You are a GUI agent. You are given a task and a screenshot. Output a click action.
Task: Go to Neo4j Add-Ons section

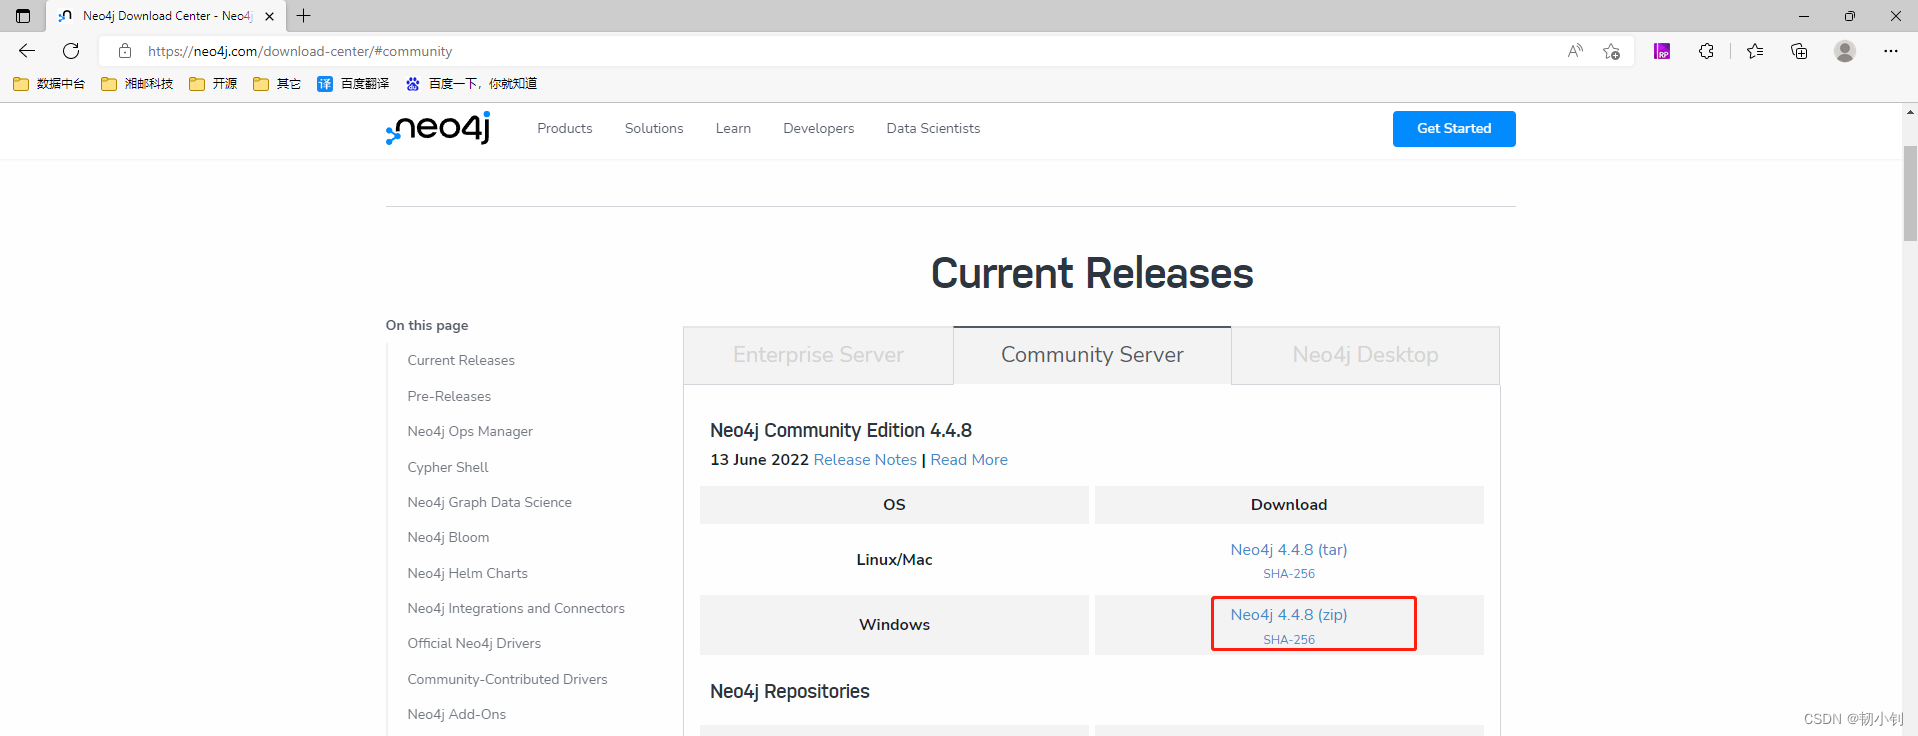[x=456, y=714]
